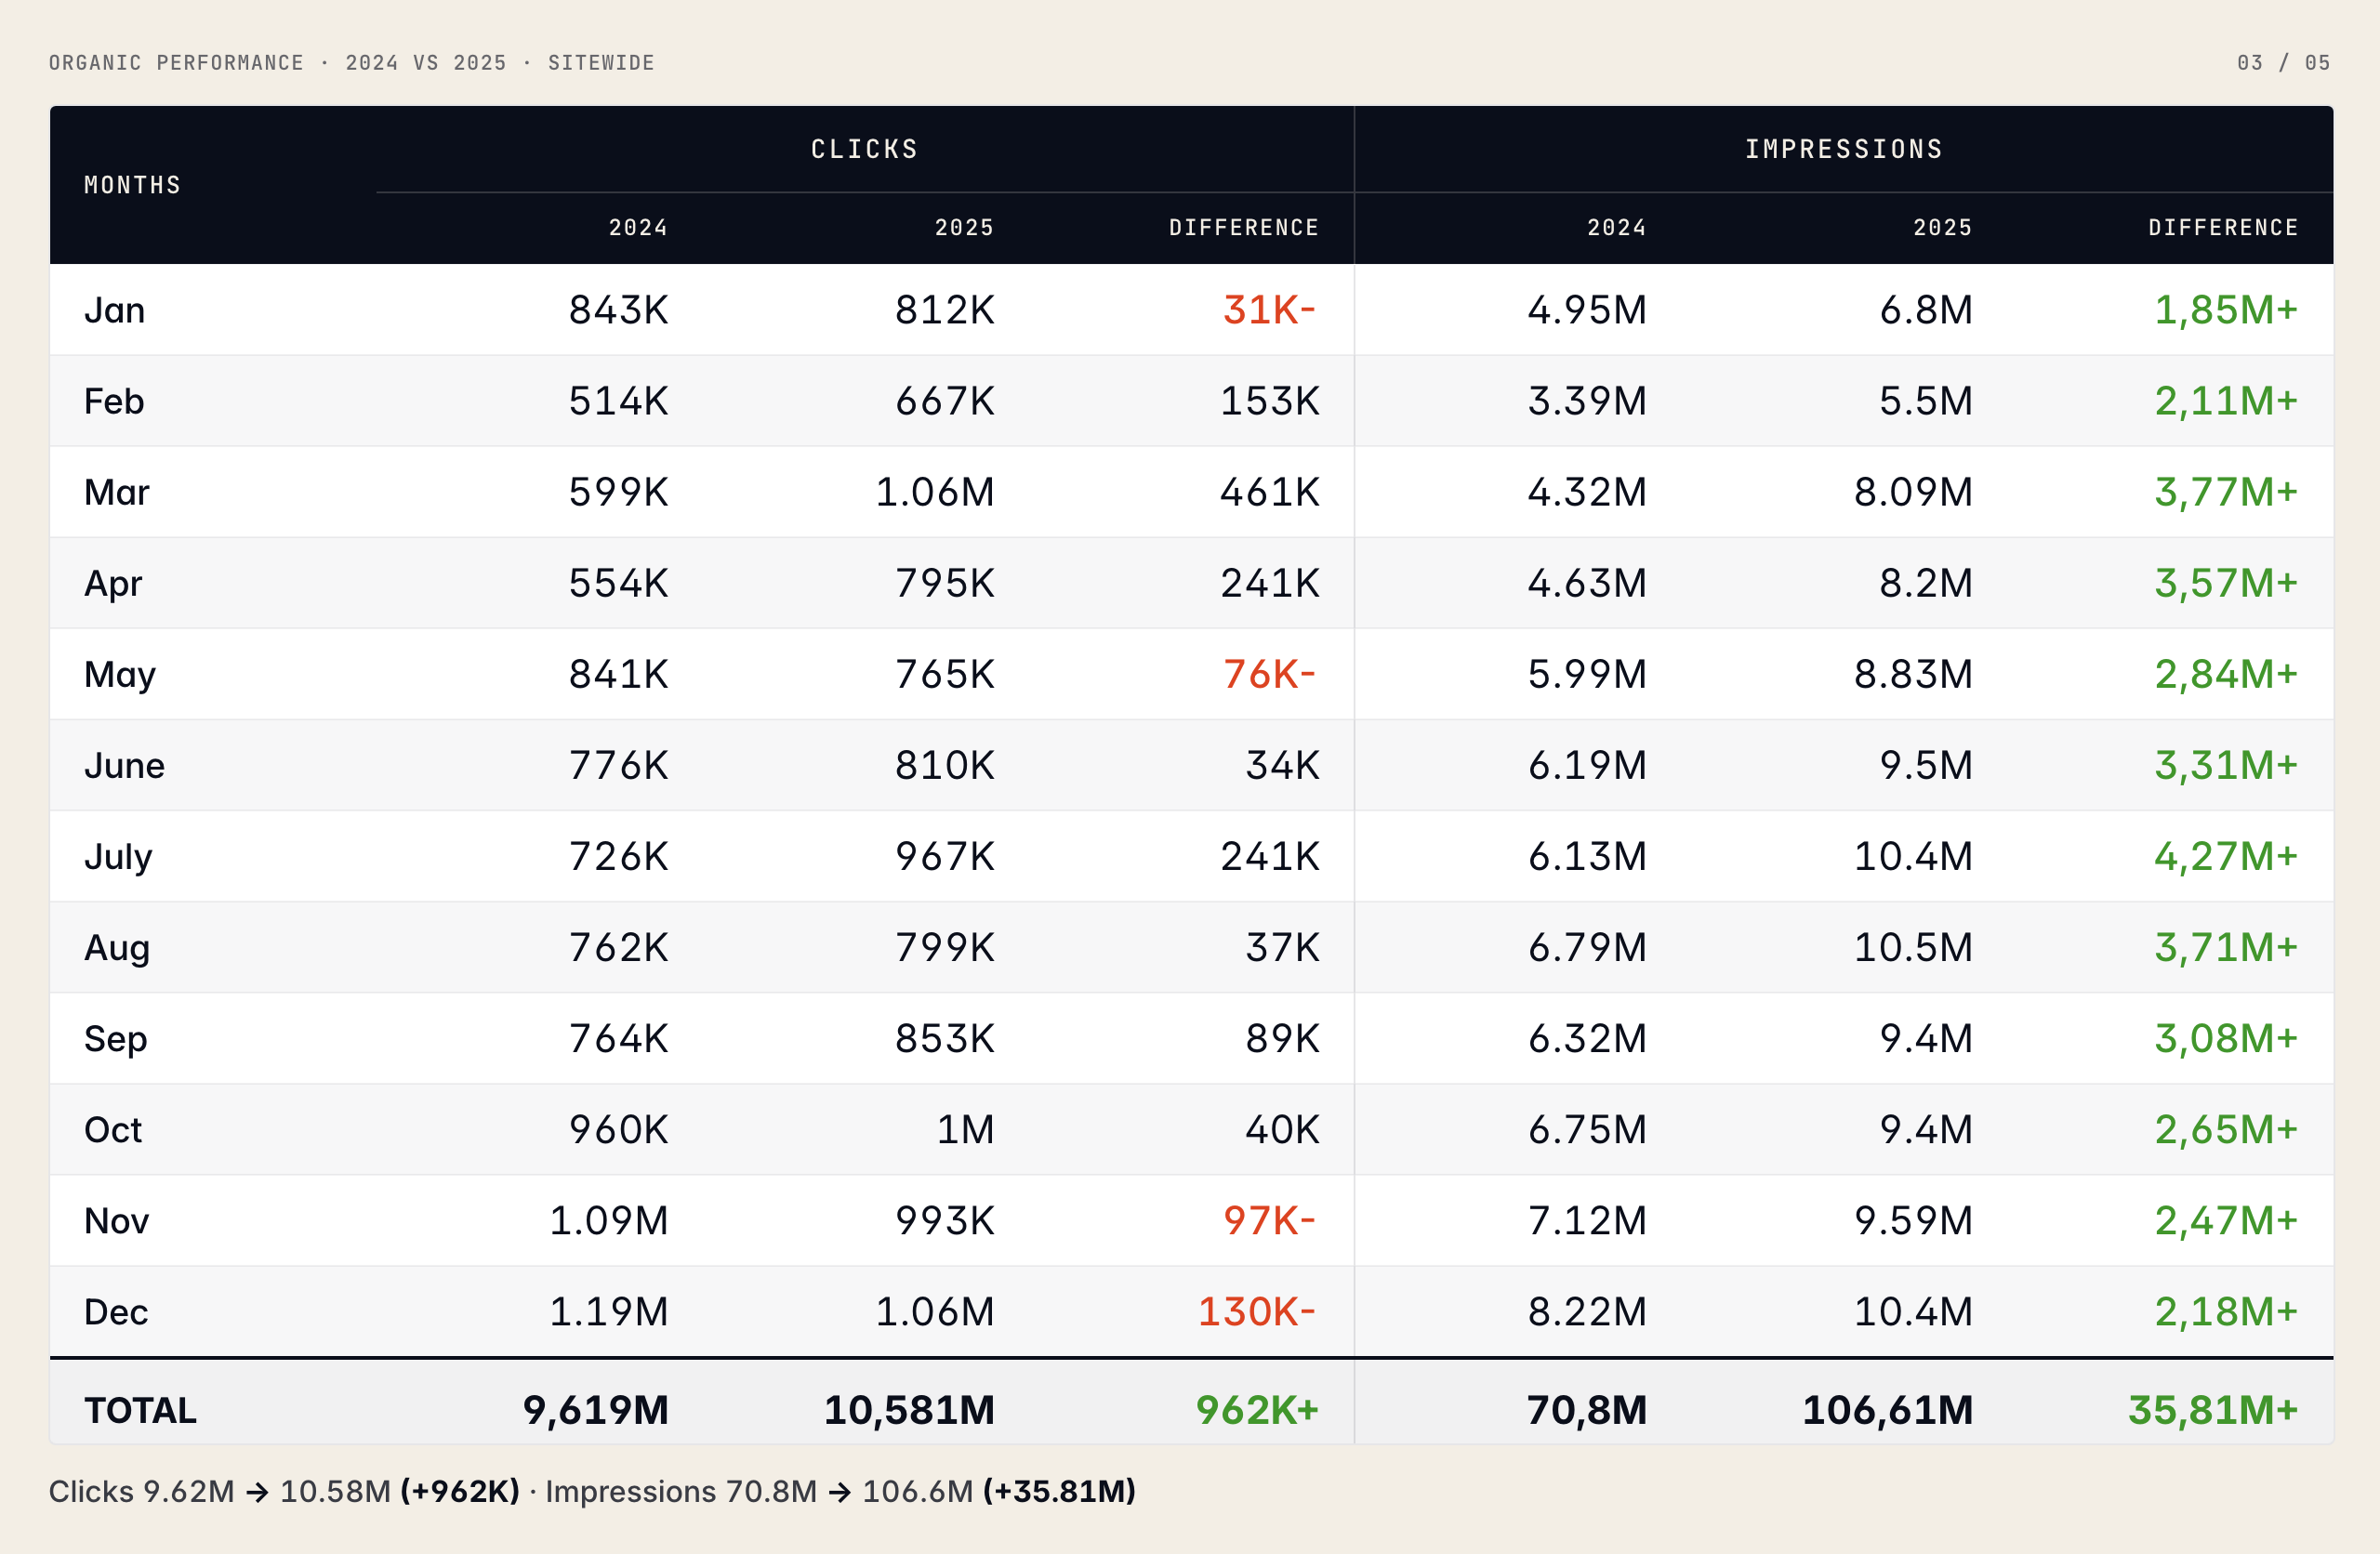Select the Oct row label
The image size is (2380, 1554).
(113, 1129)
